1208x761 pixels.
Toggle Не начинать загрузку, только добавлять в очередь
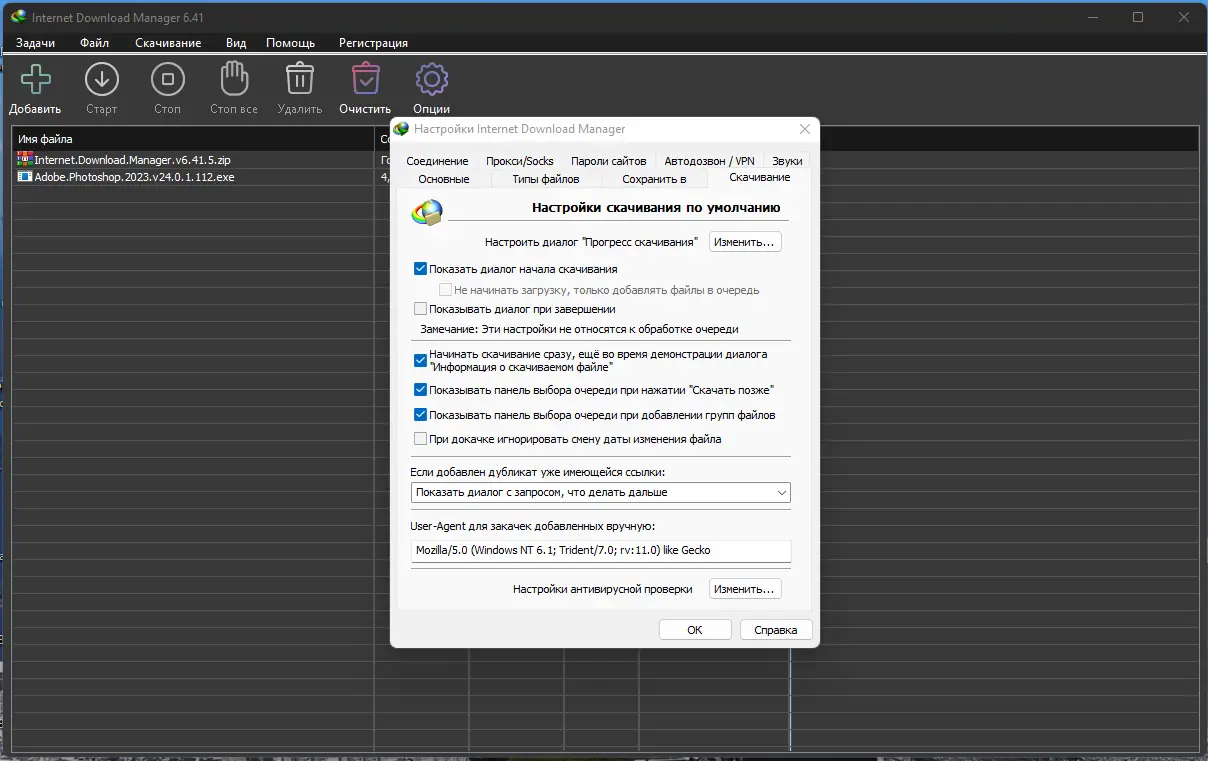(446, 290)
